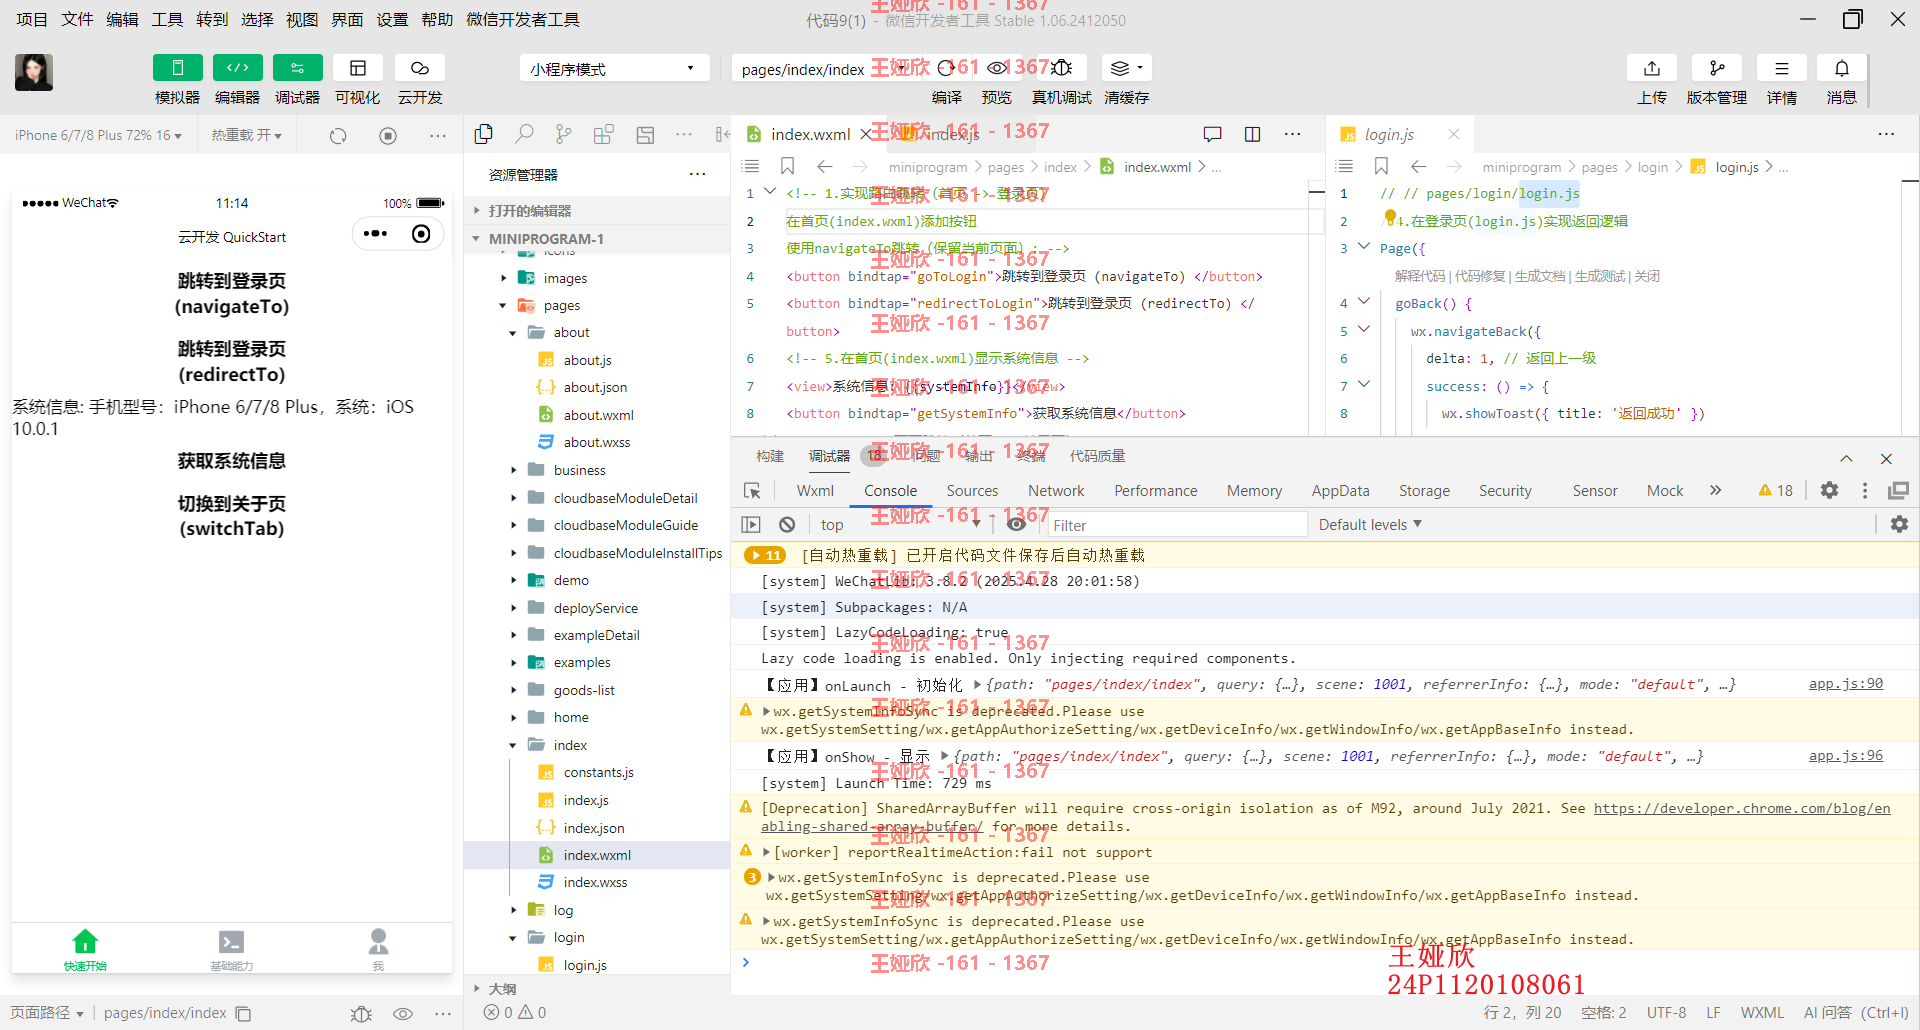Switch to Sources devtools tab
The height and width of the screenshot is (1030, 1920).
[972, 490]
